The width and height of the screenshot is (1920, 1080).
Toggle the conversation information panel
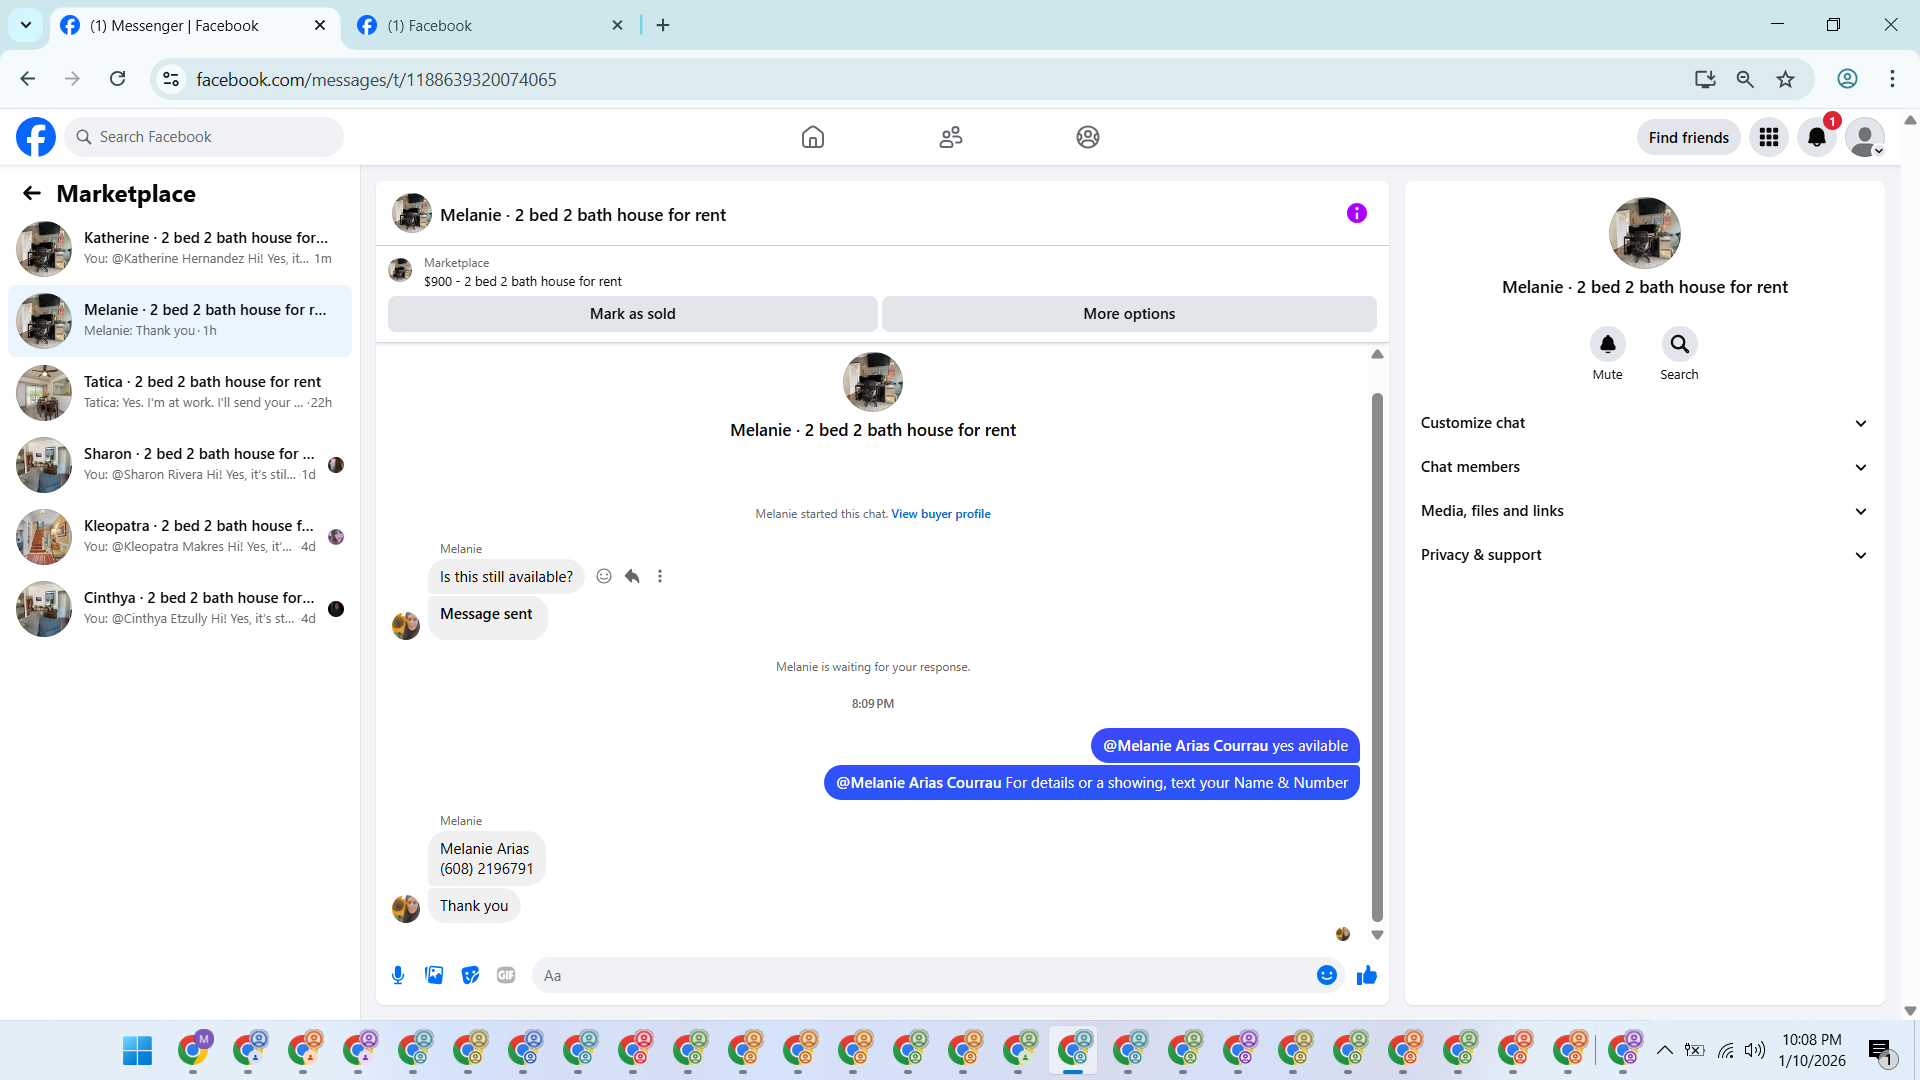point(1356,213)
